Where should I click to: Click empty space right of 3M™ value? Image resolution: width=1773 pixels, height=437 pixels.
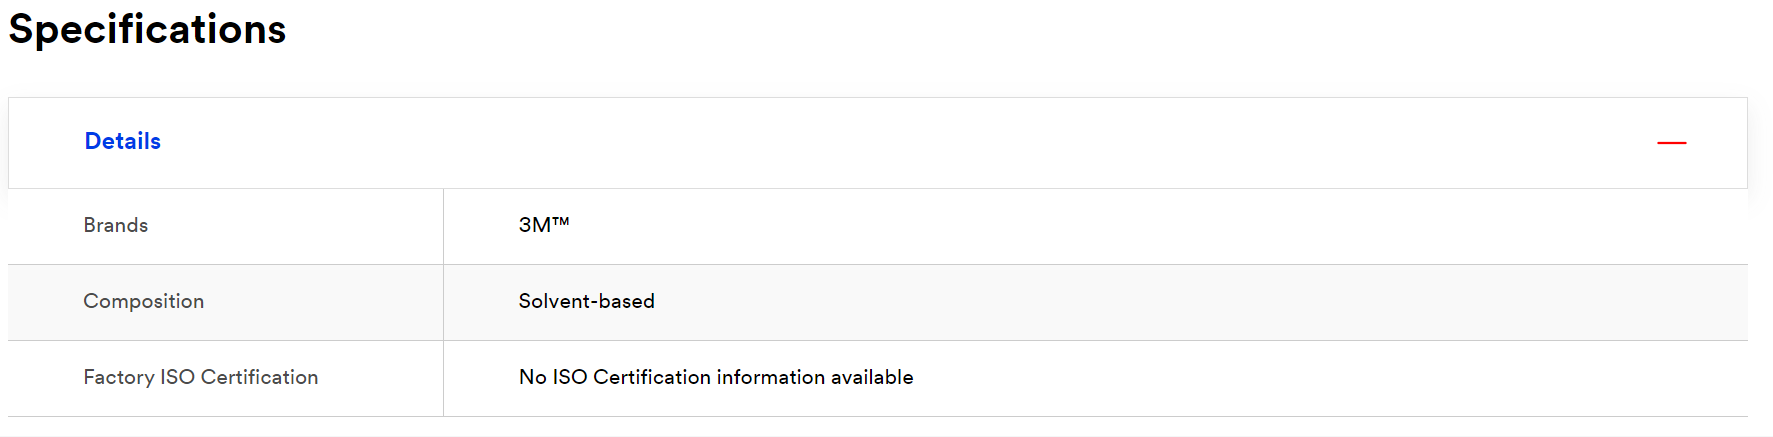(x=1150, y=226)
